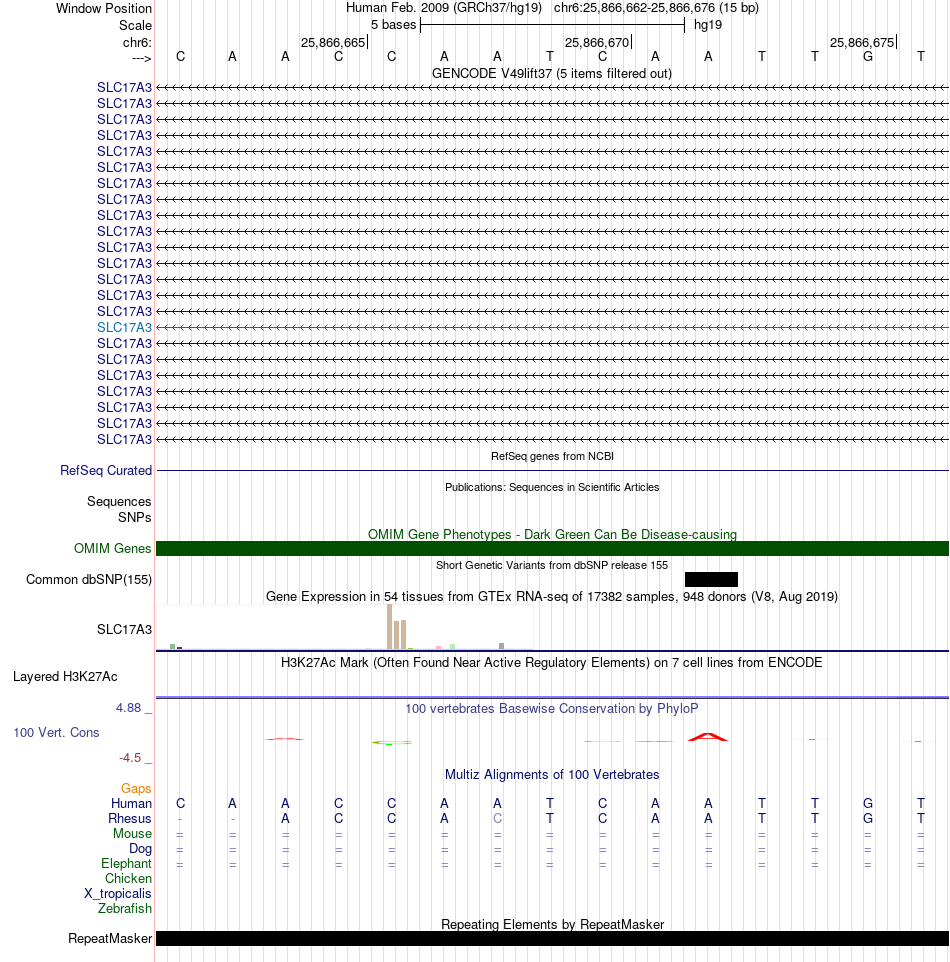Click SLC17A3 label beside GTEx expression chart
Image resolution: width=950 pixels, height=962 pixels.
(124, 629)
